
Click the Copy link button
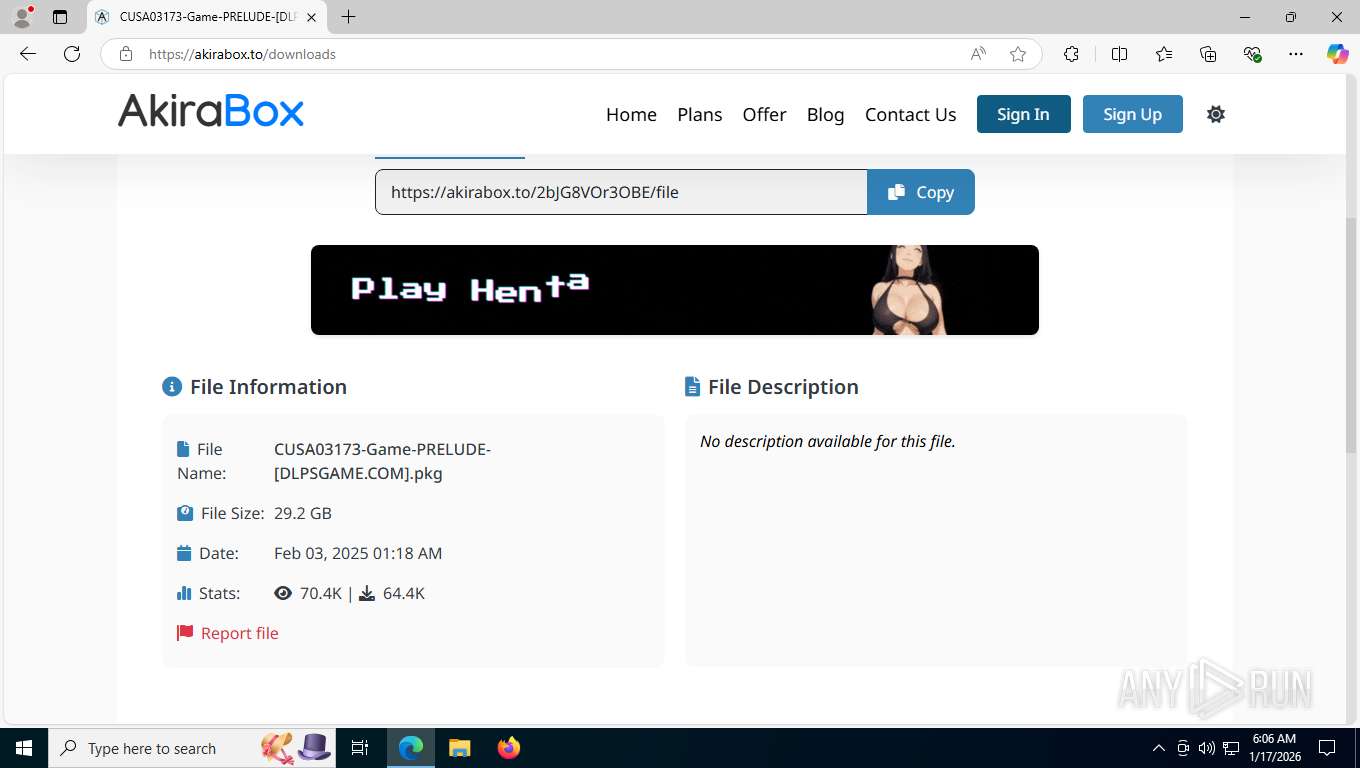click(921, 192)
